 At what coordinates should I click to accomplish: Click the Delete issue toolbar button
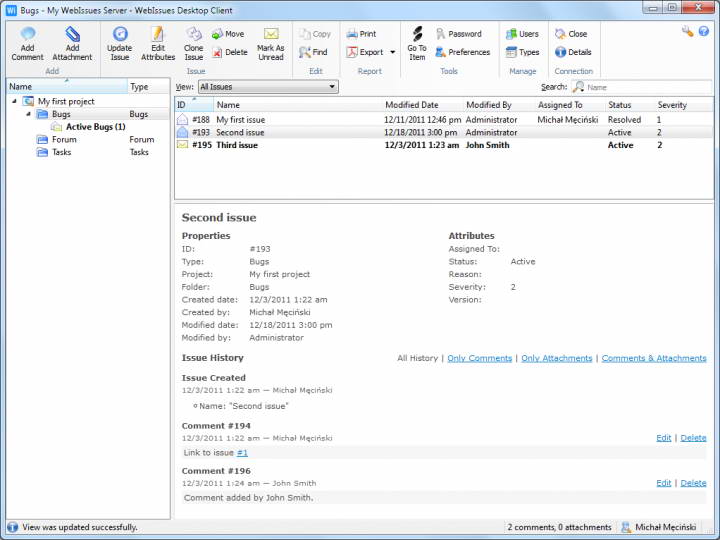(x=229, y=52)
